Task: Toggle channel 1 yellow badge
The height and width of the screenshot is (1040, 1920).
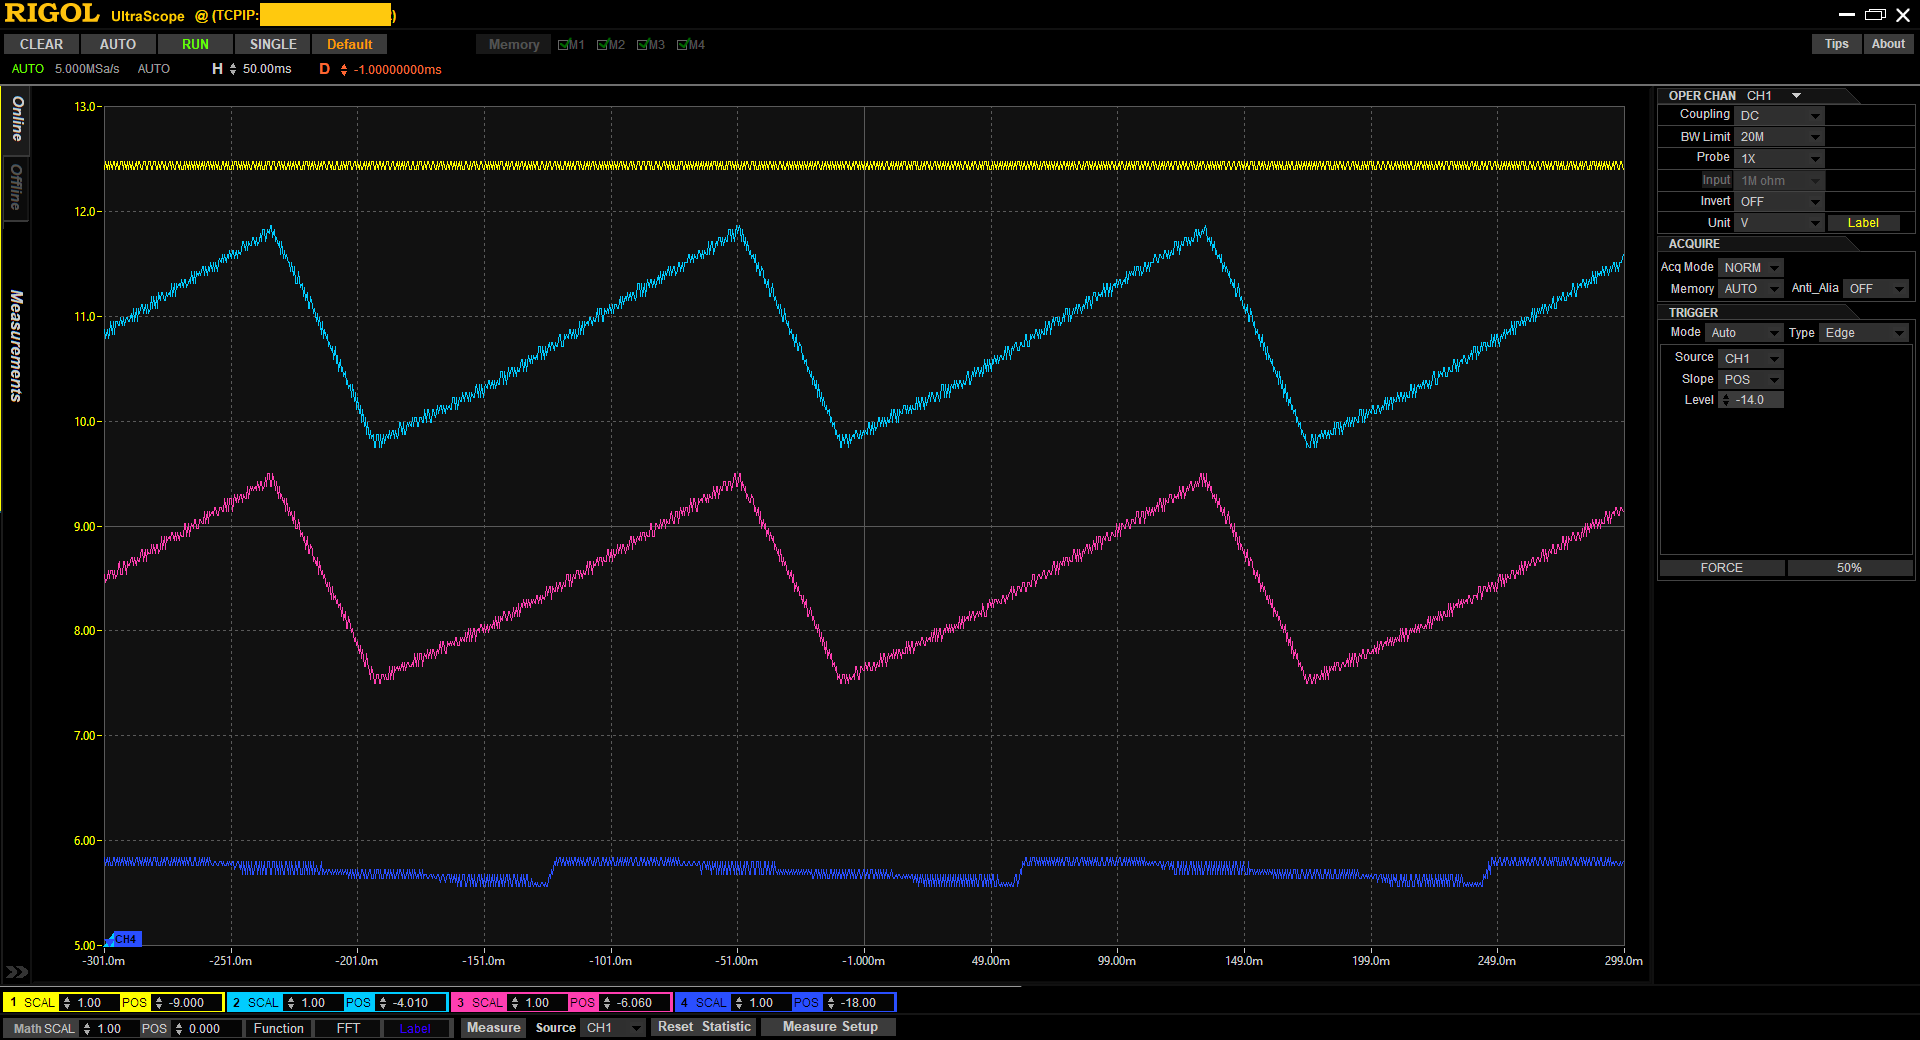Action: tap(13, 1002)
